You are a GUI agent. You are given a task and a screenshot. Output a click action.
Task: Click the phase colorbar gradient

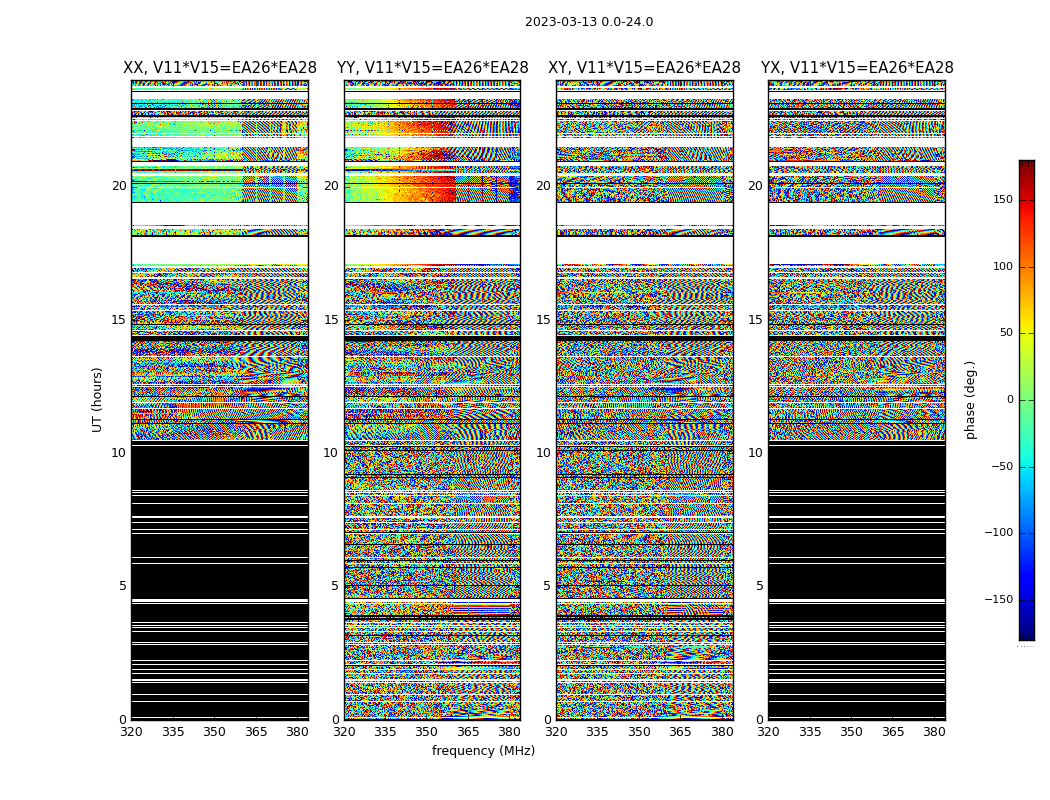pyautogui.click(x=1027, y=400)
